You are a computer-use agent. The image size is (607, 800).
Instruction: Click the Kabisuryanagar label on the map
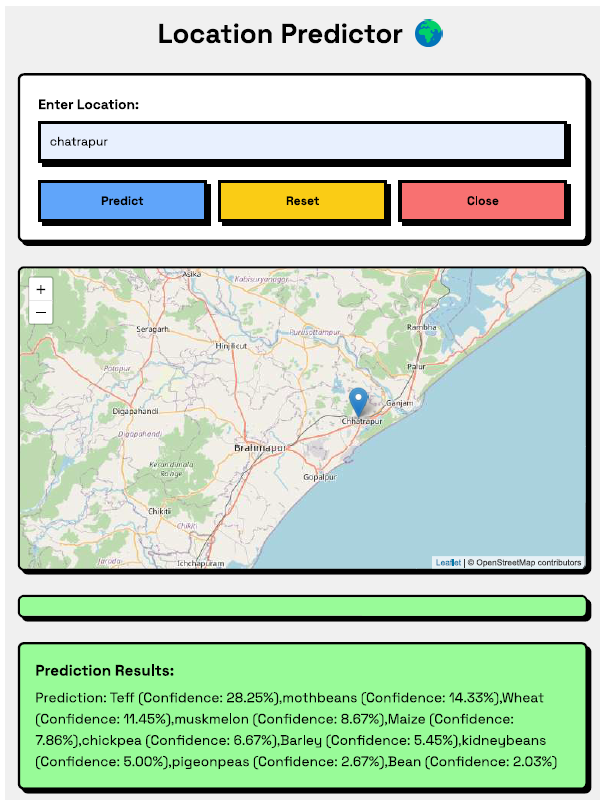261,279
